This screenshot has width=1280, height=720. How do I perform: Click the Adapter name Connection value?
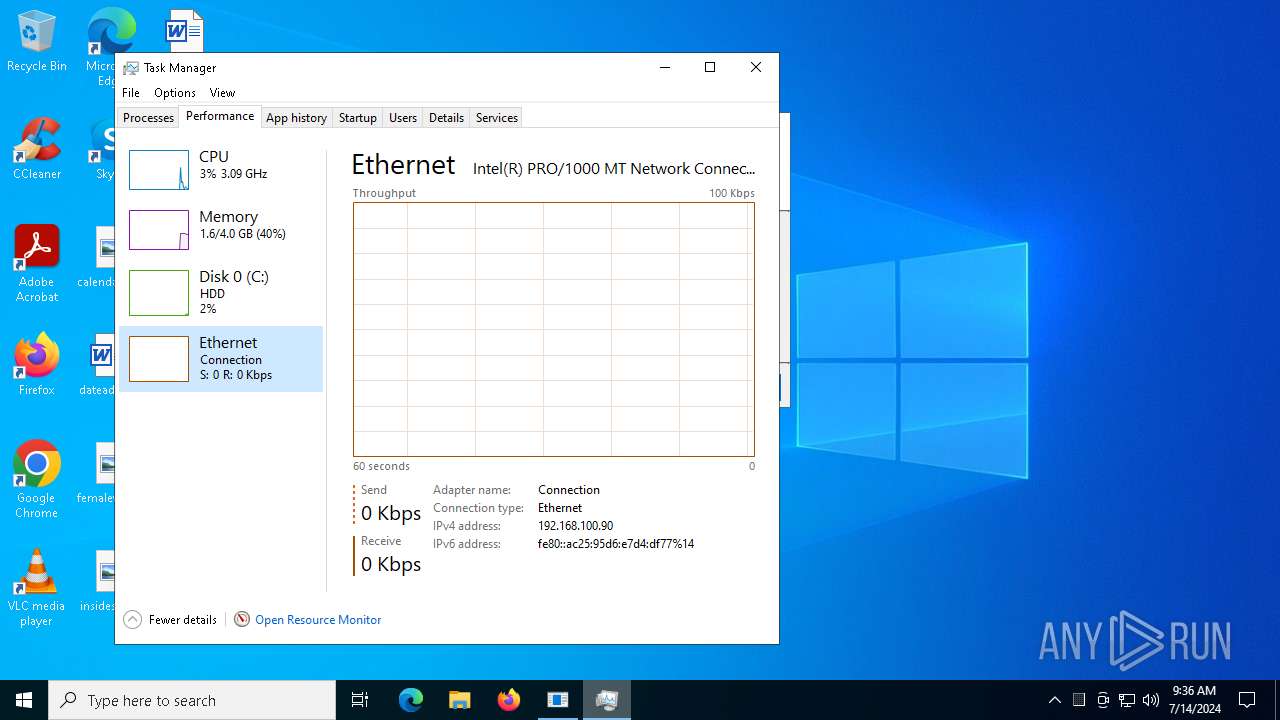569,490
